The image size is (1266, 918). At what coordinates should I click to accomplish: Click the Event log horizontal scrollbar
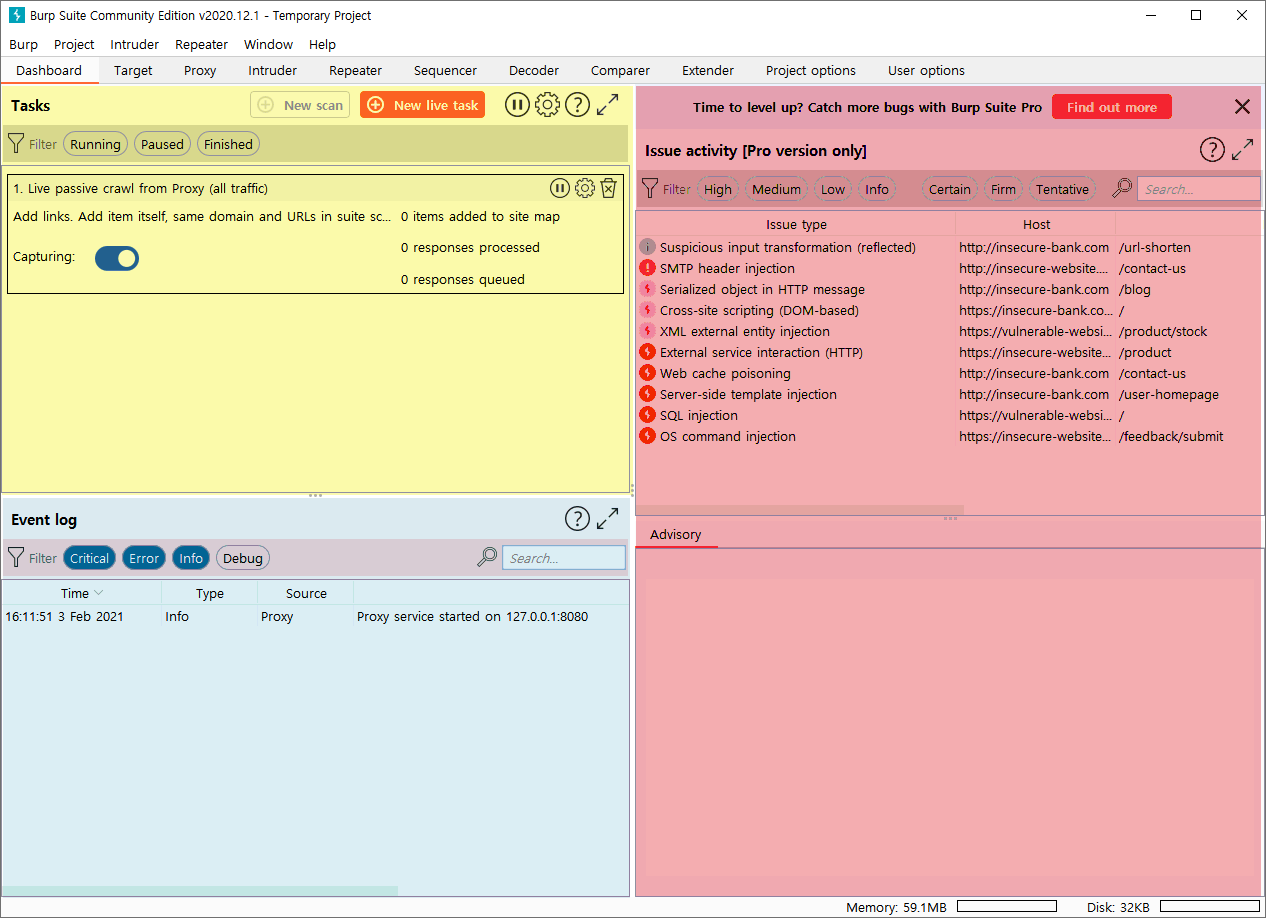[200, 890]
